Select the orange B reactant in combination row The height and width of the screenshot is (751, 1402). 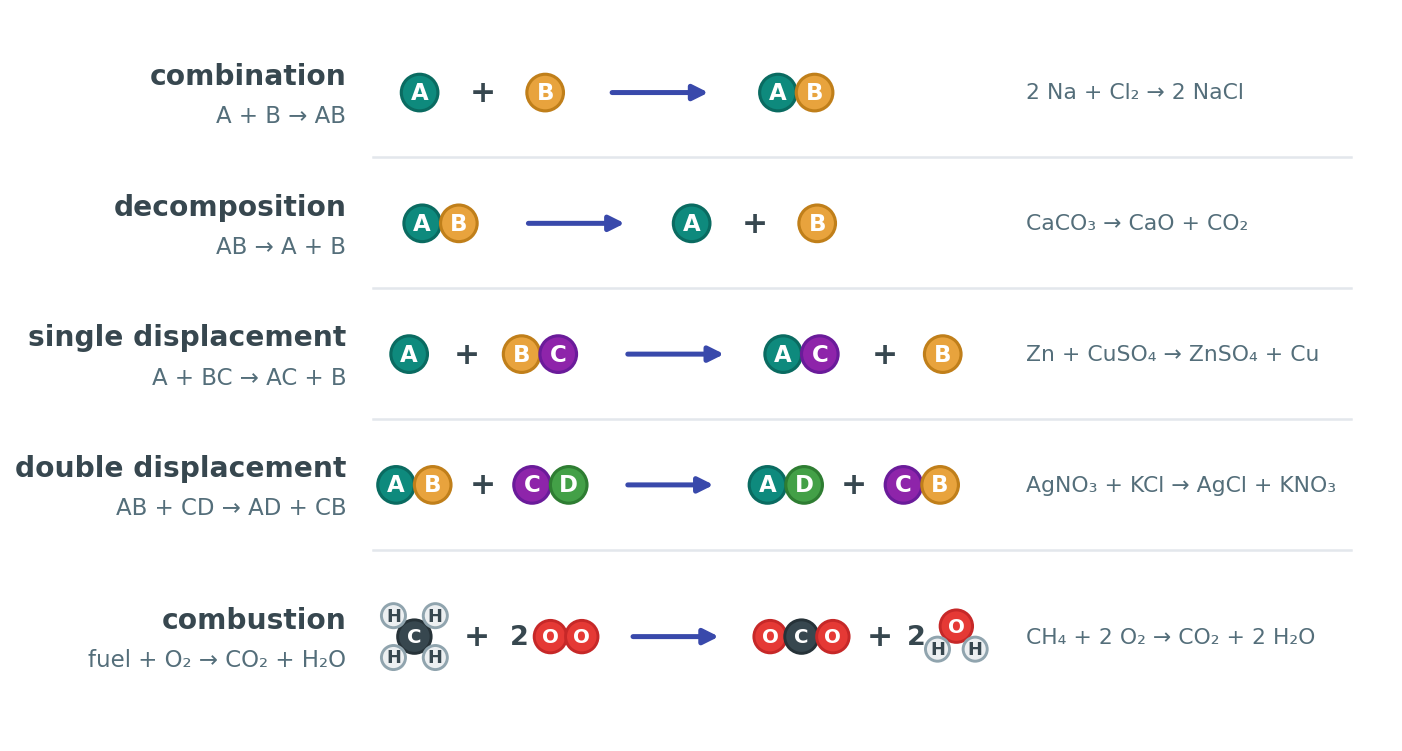[545, 93]
